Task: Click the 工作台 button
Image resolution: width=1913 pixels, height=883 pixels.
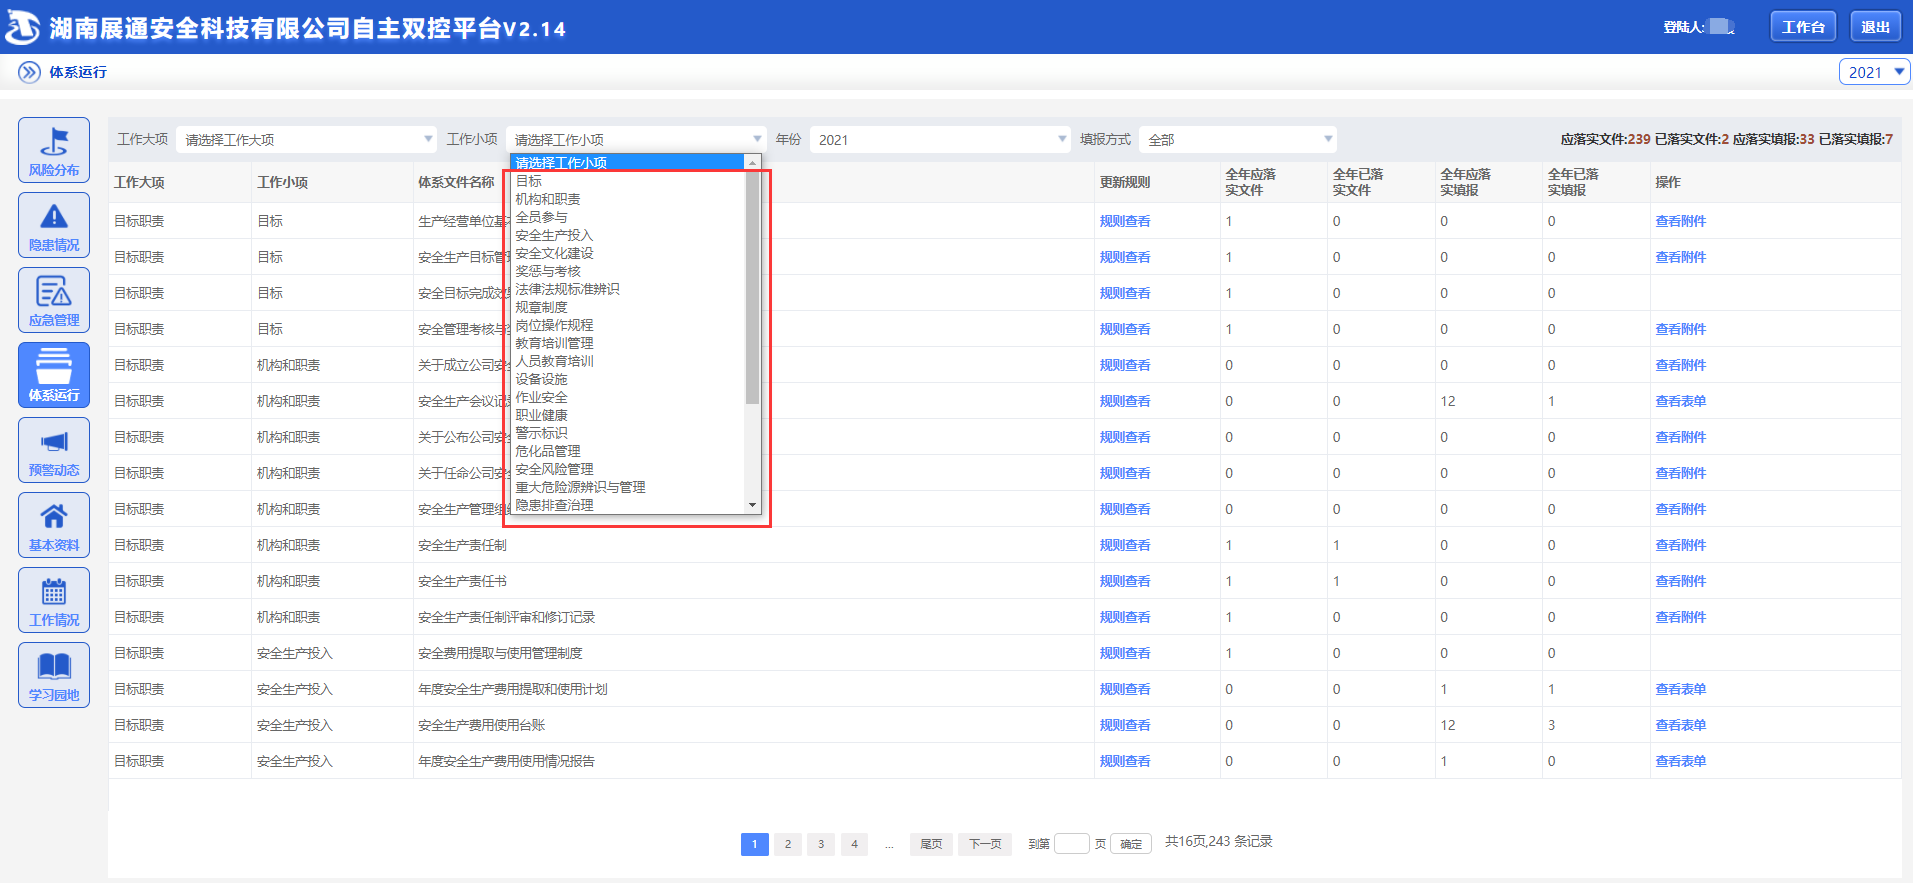Action: [1803, 27]
